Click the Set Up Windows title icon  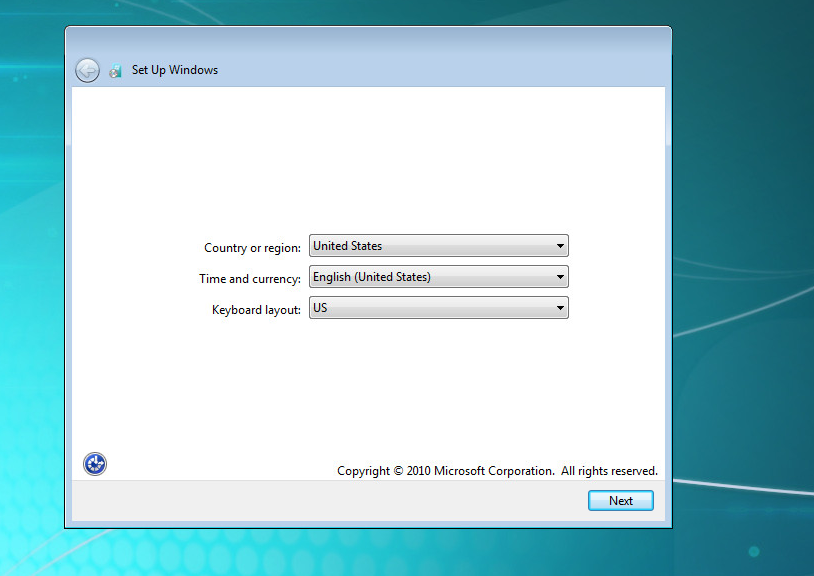pos(115,71)
